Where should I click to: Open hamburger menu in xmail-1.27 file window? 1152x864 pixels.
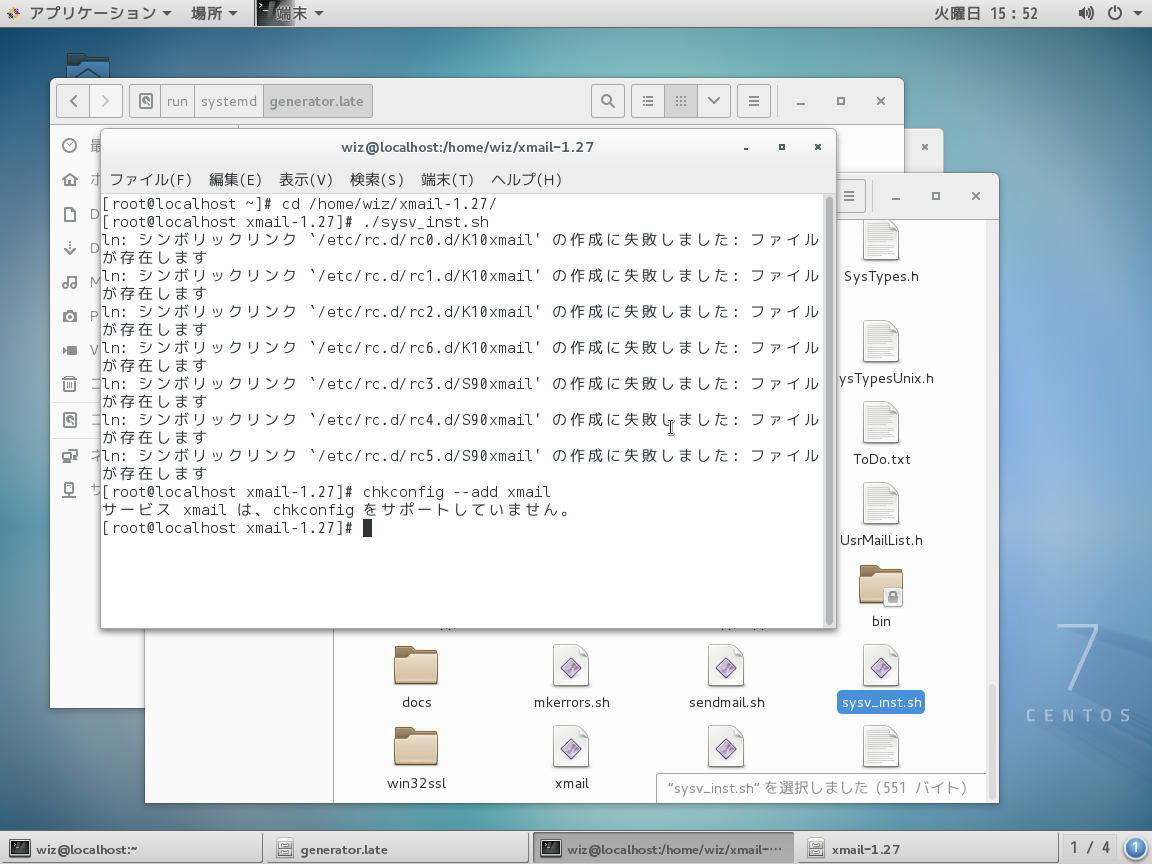(x=849, y=196)
